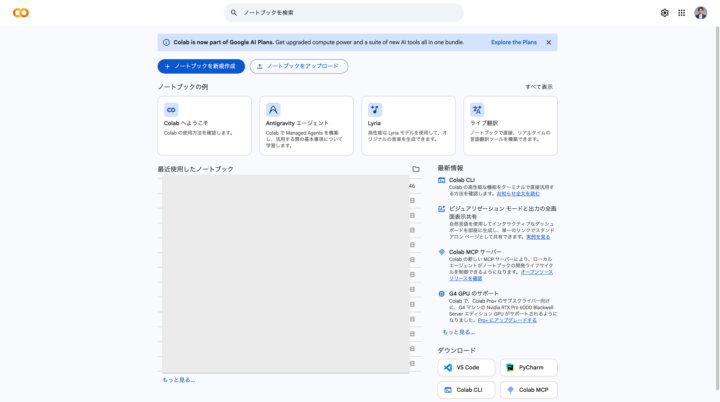Show all example notebooks via すべて表示
This screenshot has width=720, height=402.
539,87
